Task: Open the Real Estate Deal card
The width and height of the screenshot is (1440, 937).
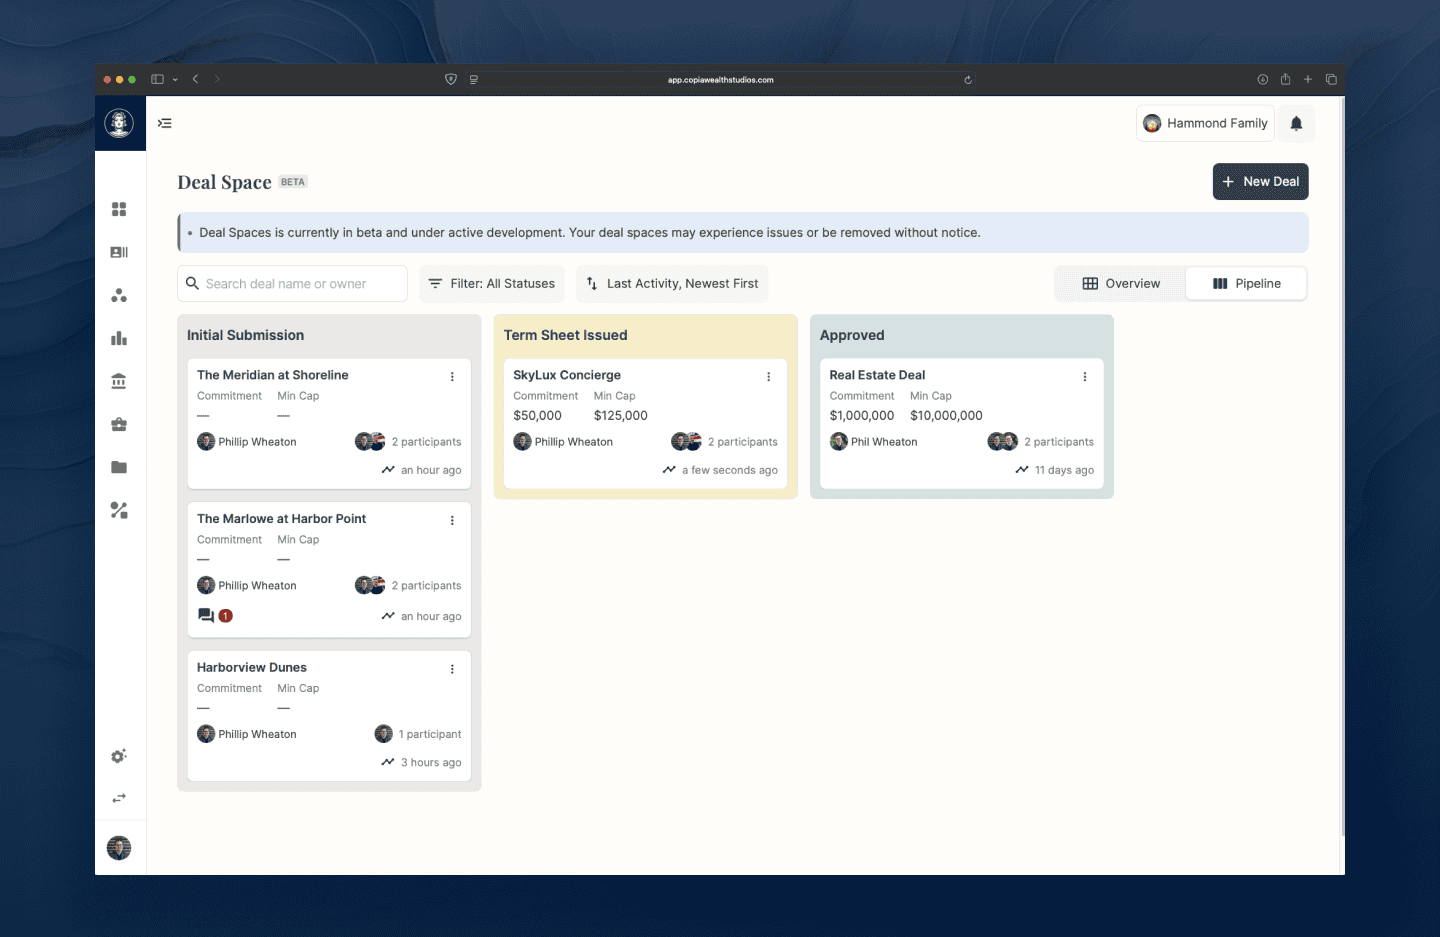Action: tap(877, 375)
